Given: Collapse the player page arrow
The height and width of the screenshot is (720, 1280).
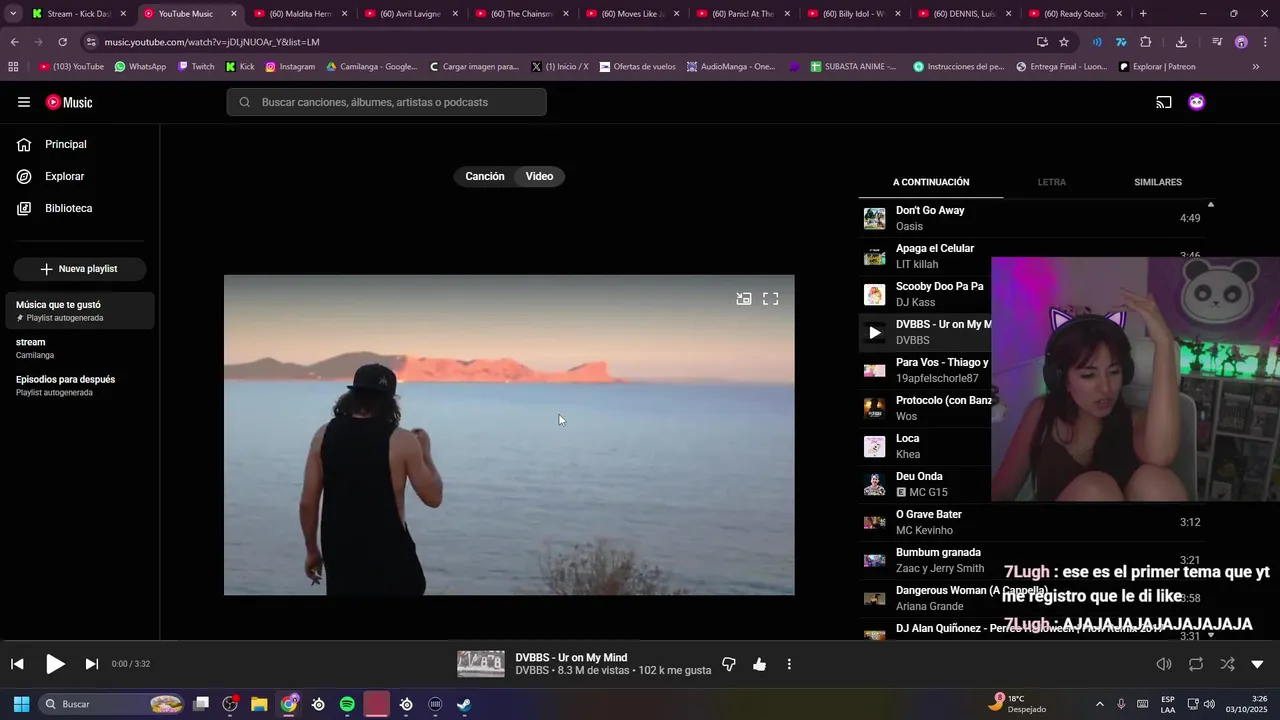Looking at the screenshot, I should coord(1257,664).
